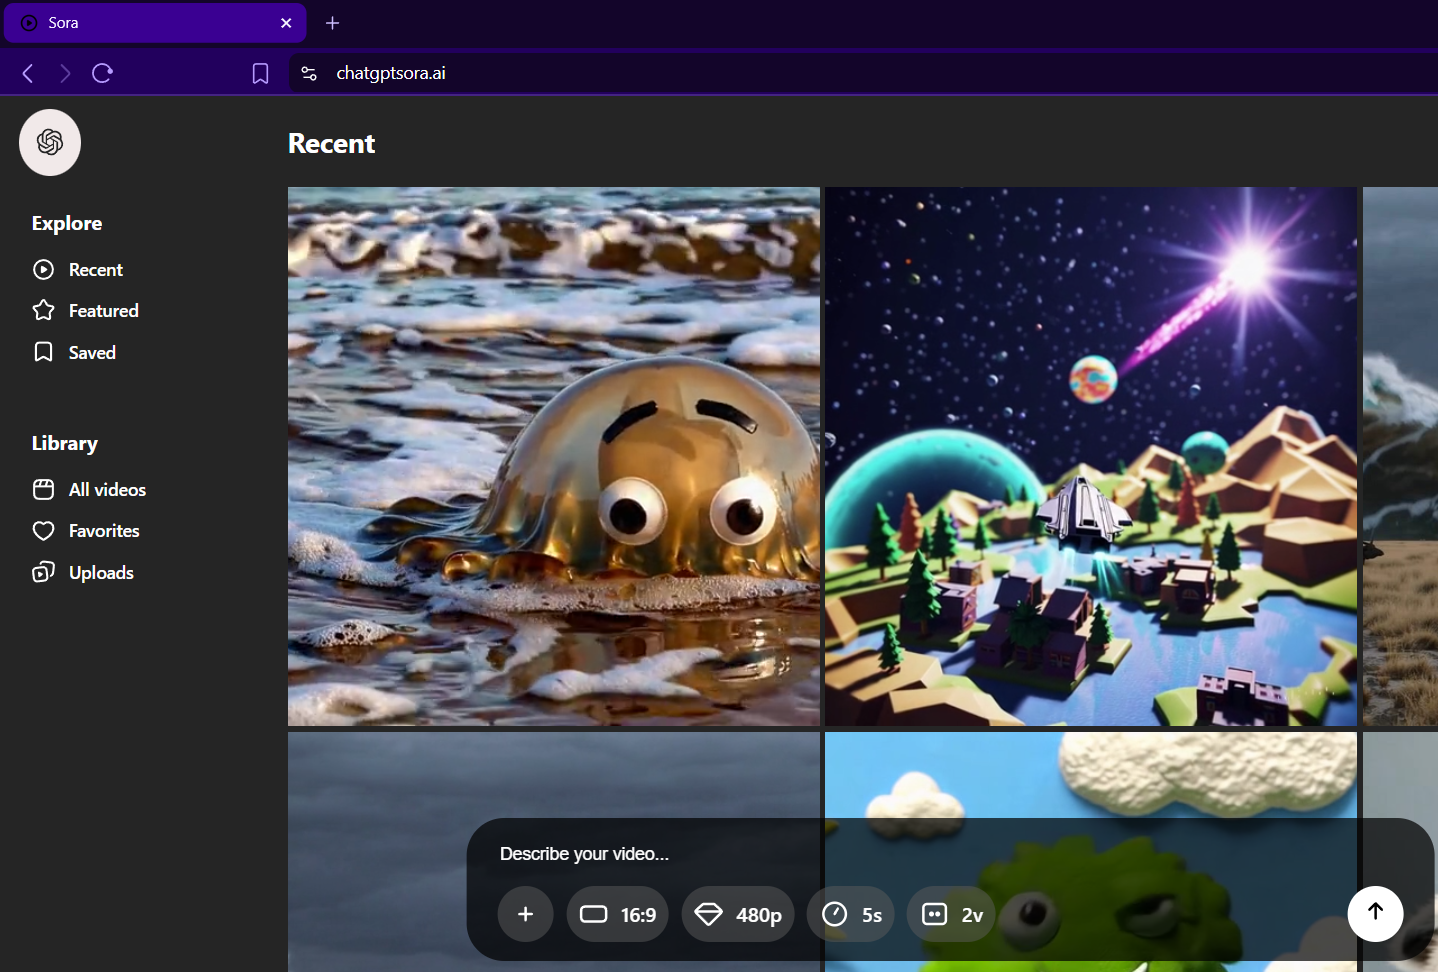Open the jellyfish-on-beach video thumbnail
Viewport: 1438px width, 972px height.
(x=554, y=456)
